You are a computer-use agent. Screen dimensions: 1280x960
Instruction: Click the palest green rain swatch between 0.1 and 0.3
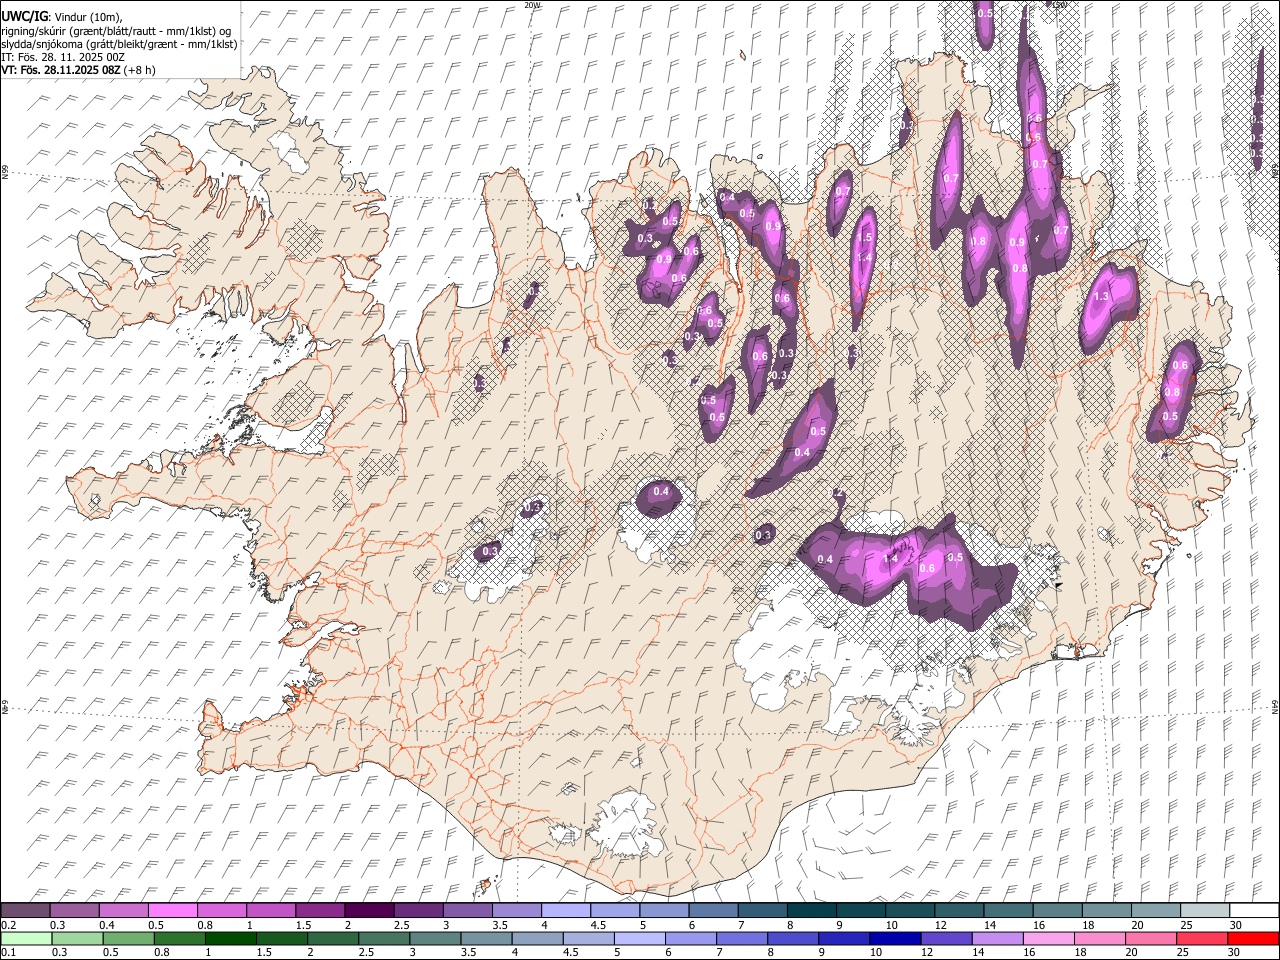(x=25, y=938)
